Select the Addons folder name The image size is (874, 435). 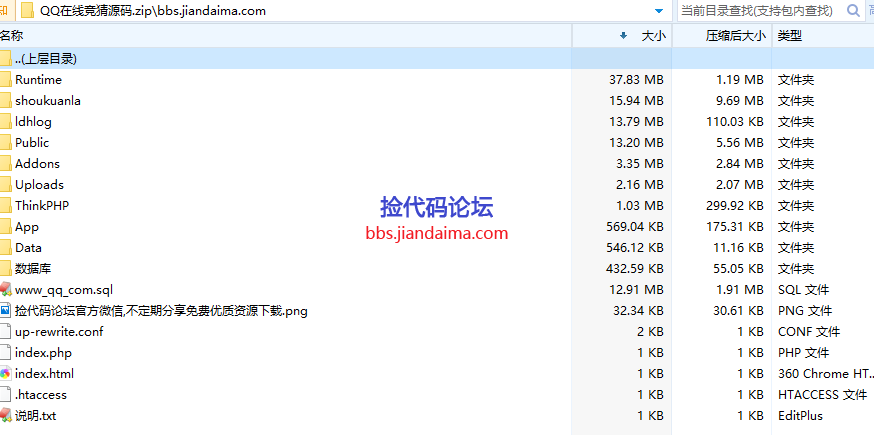click(37, 164)
